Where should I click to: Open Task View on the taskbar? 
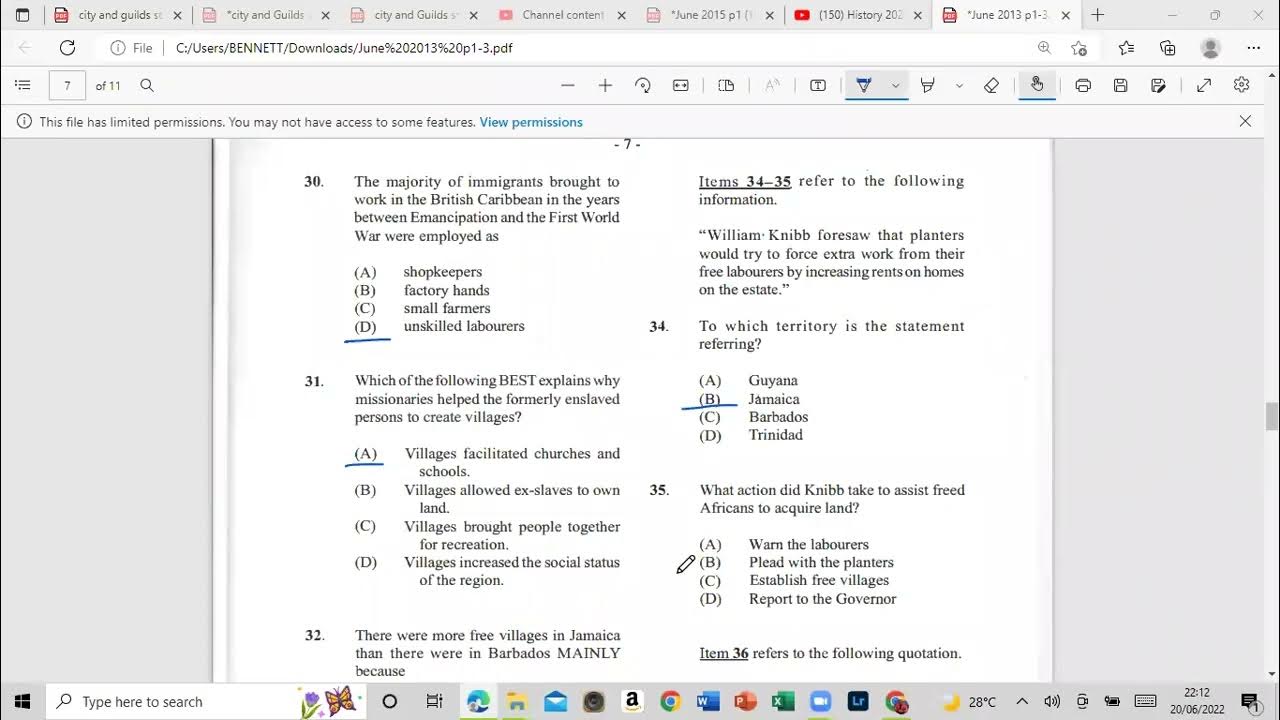point(434,701)
